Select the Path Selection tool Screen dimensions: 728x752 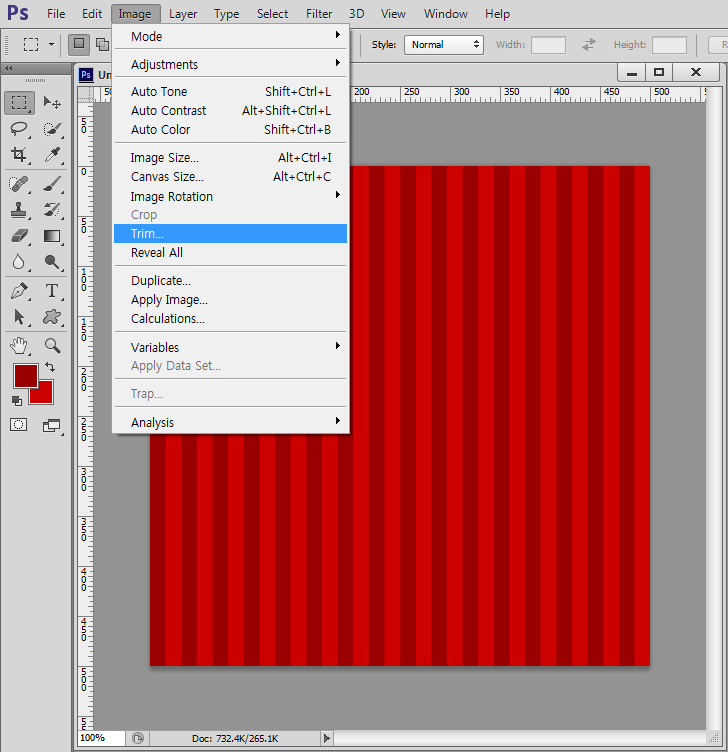pyautogui.click(x=19, y=317)
